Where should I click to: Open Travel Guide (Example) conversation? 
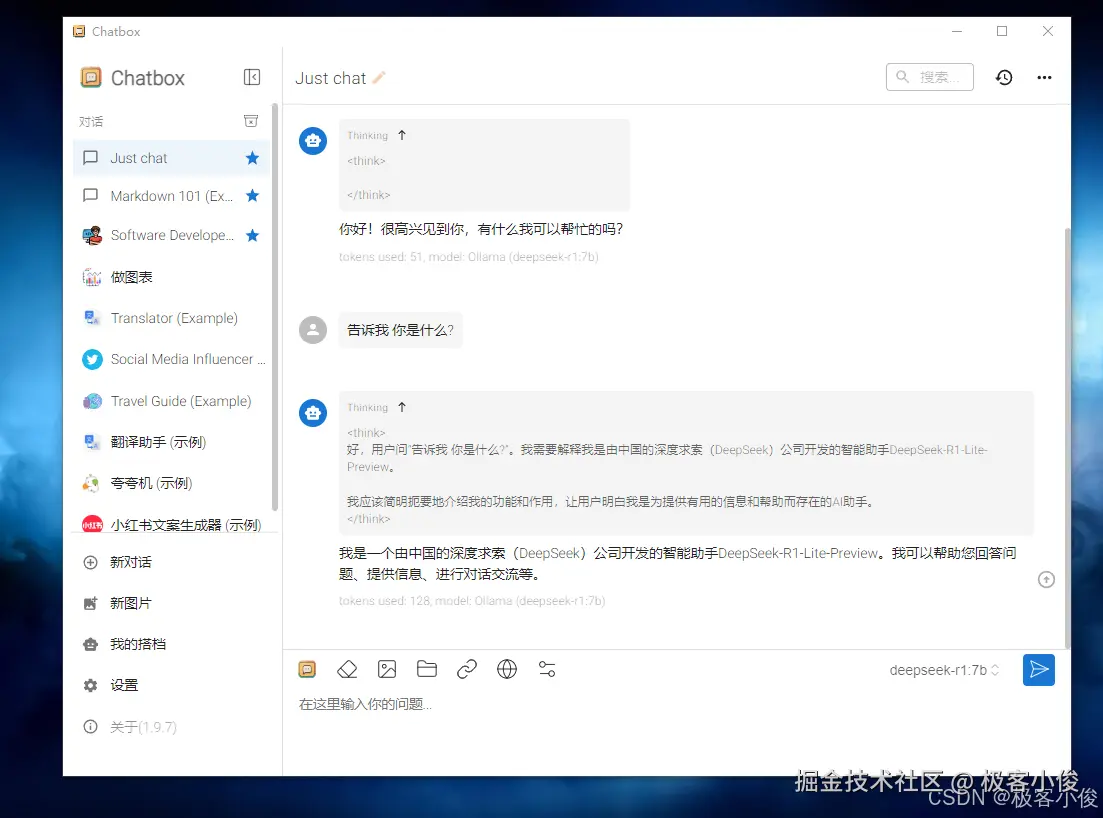171,401
